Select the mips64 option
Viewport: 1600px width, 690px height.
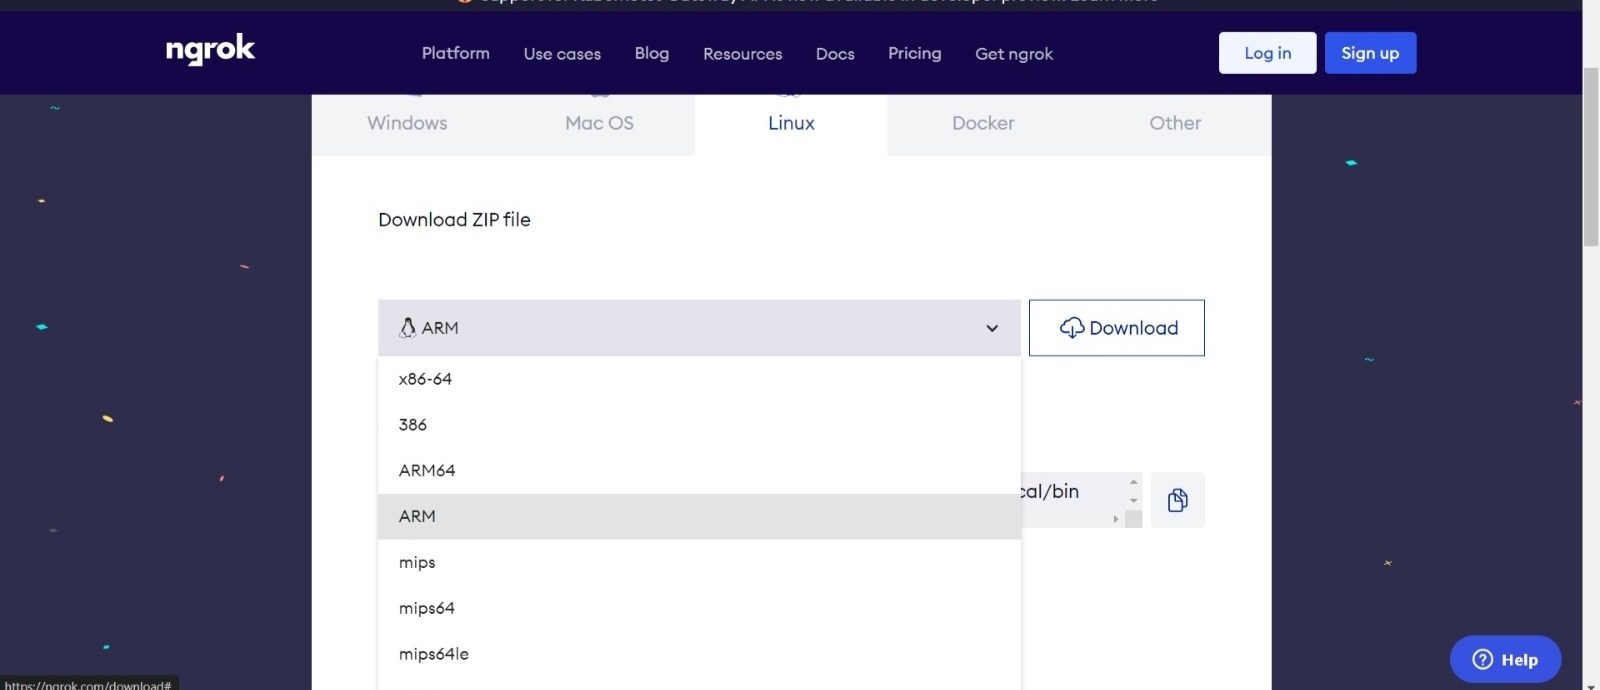427,609
